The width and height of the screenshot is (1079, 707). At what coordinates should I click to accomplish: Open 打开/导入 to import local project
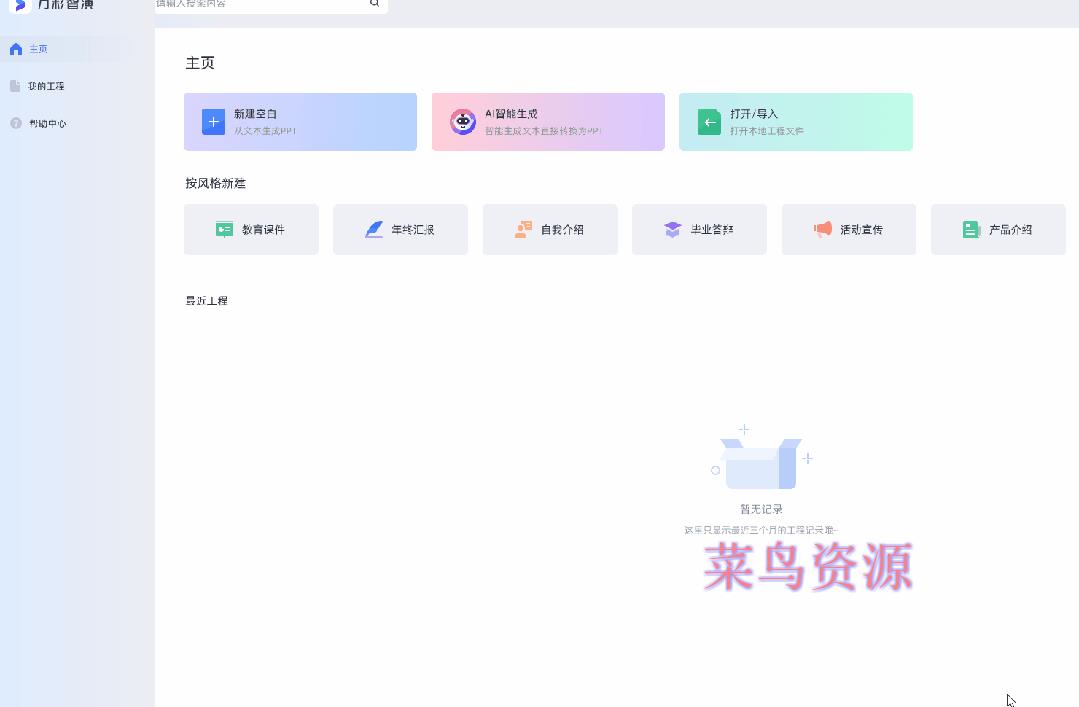tap(796, 121)
